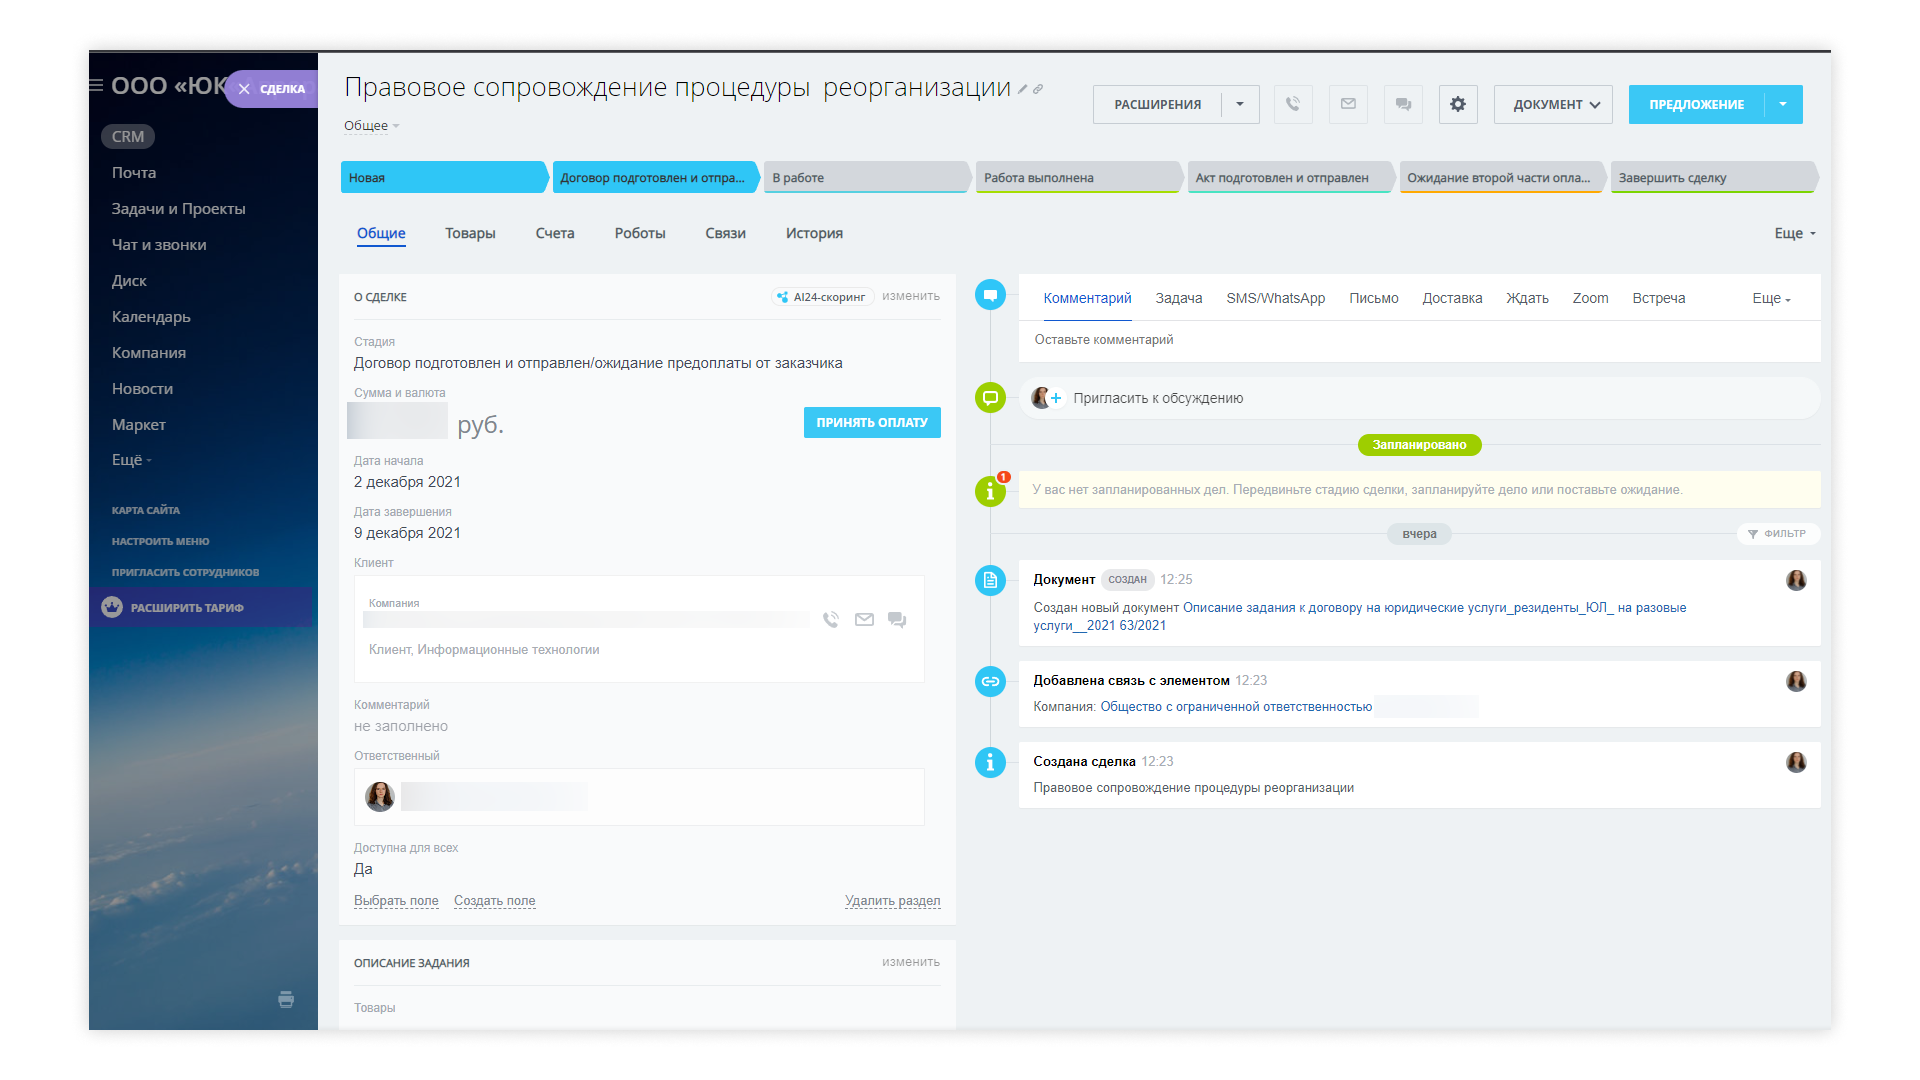Viewport: 1920px width, 1080px height.
Task: Click the Создать поле link
Action: tap(494, 901)
